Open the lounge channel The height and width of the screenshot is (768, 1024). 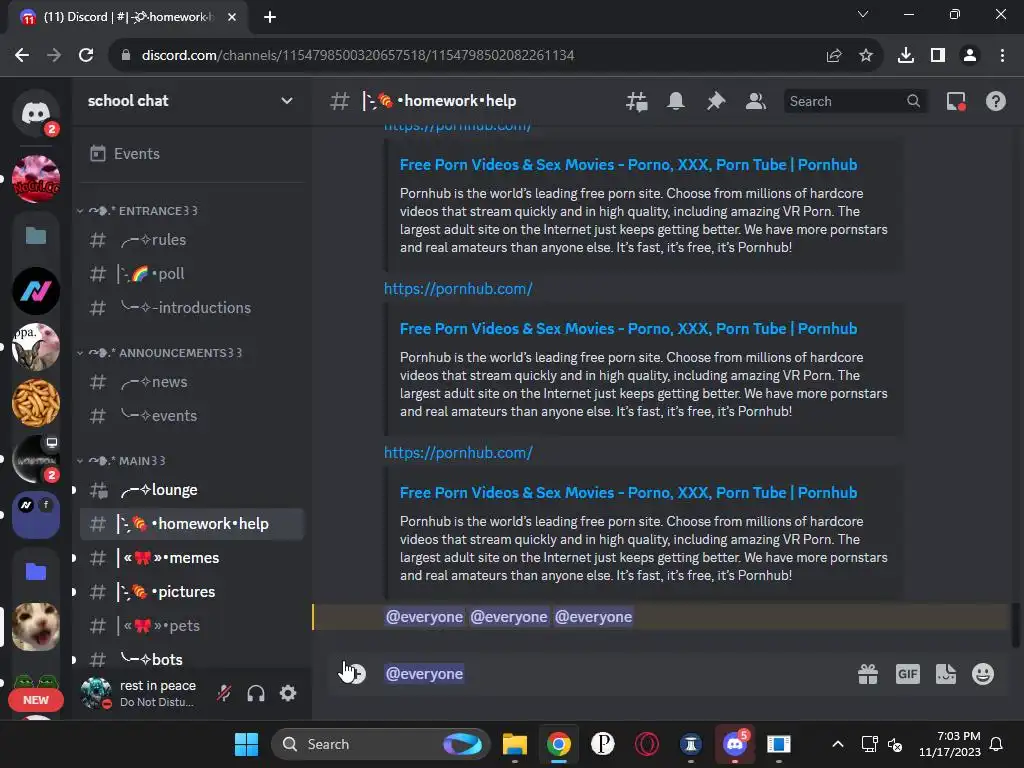[x=192, y=490]
